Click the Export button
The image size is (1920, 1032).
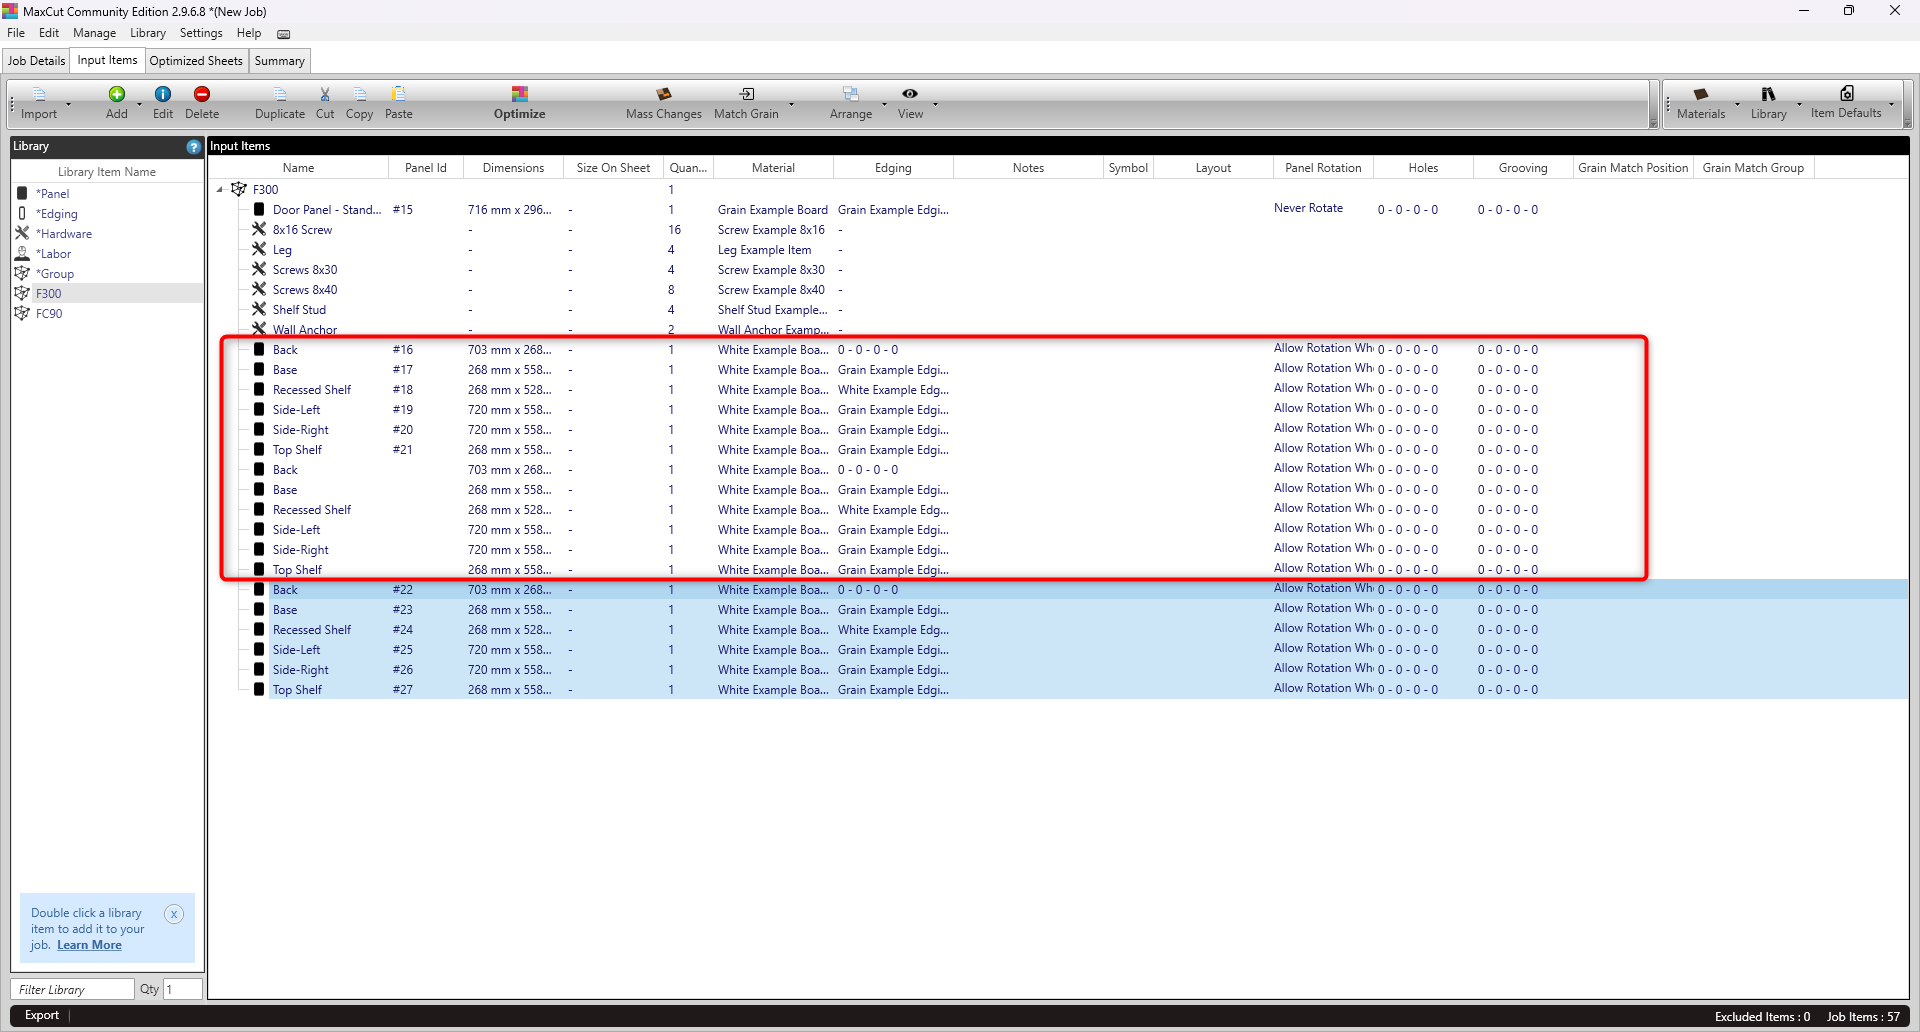tap(42, 1015)
